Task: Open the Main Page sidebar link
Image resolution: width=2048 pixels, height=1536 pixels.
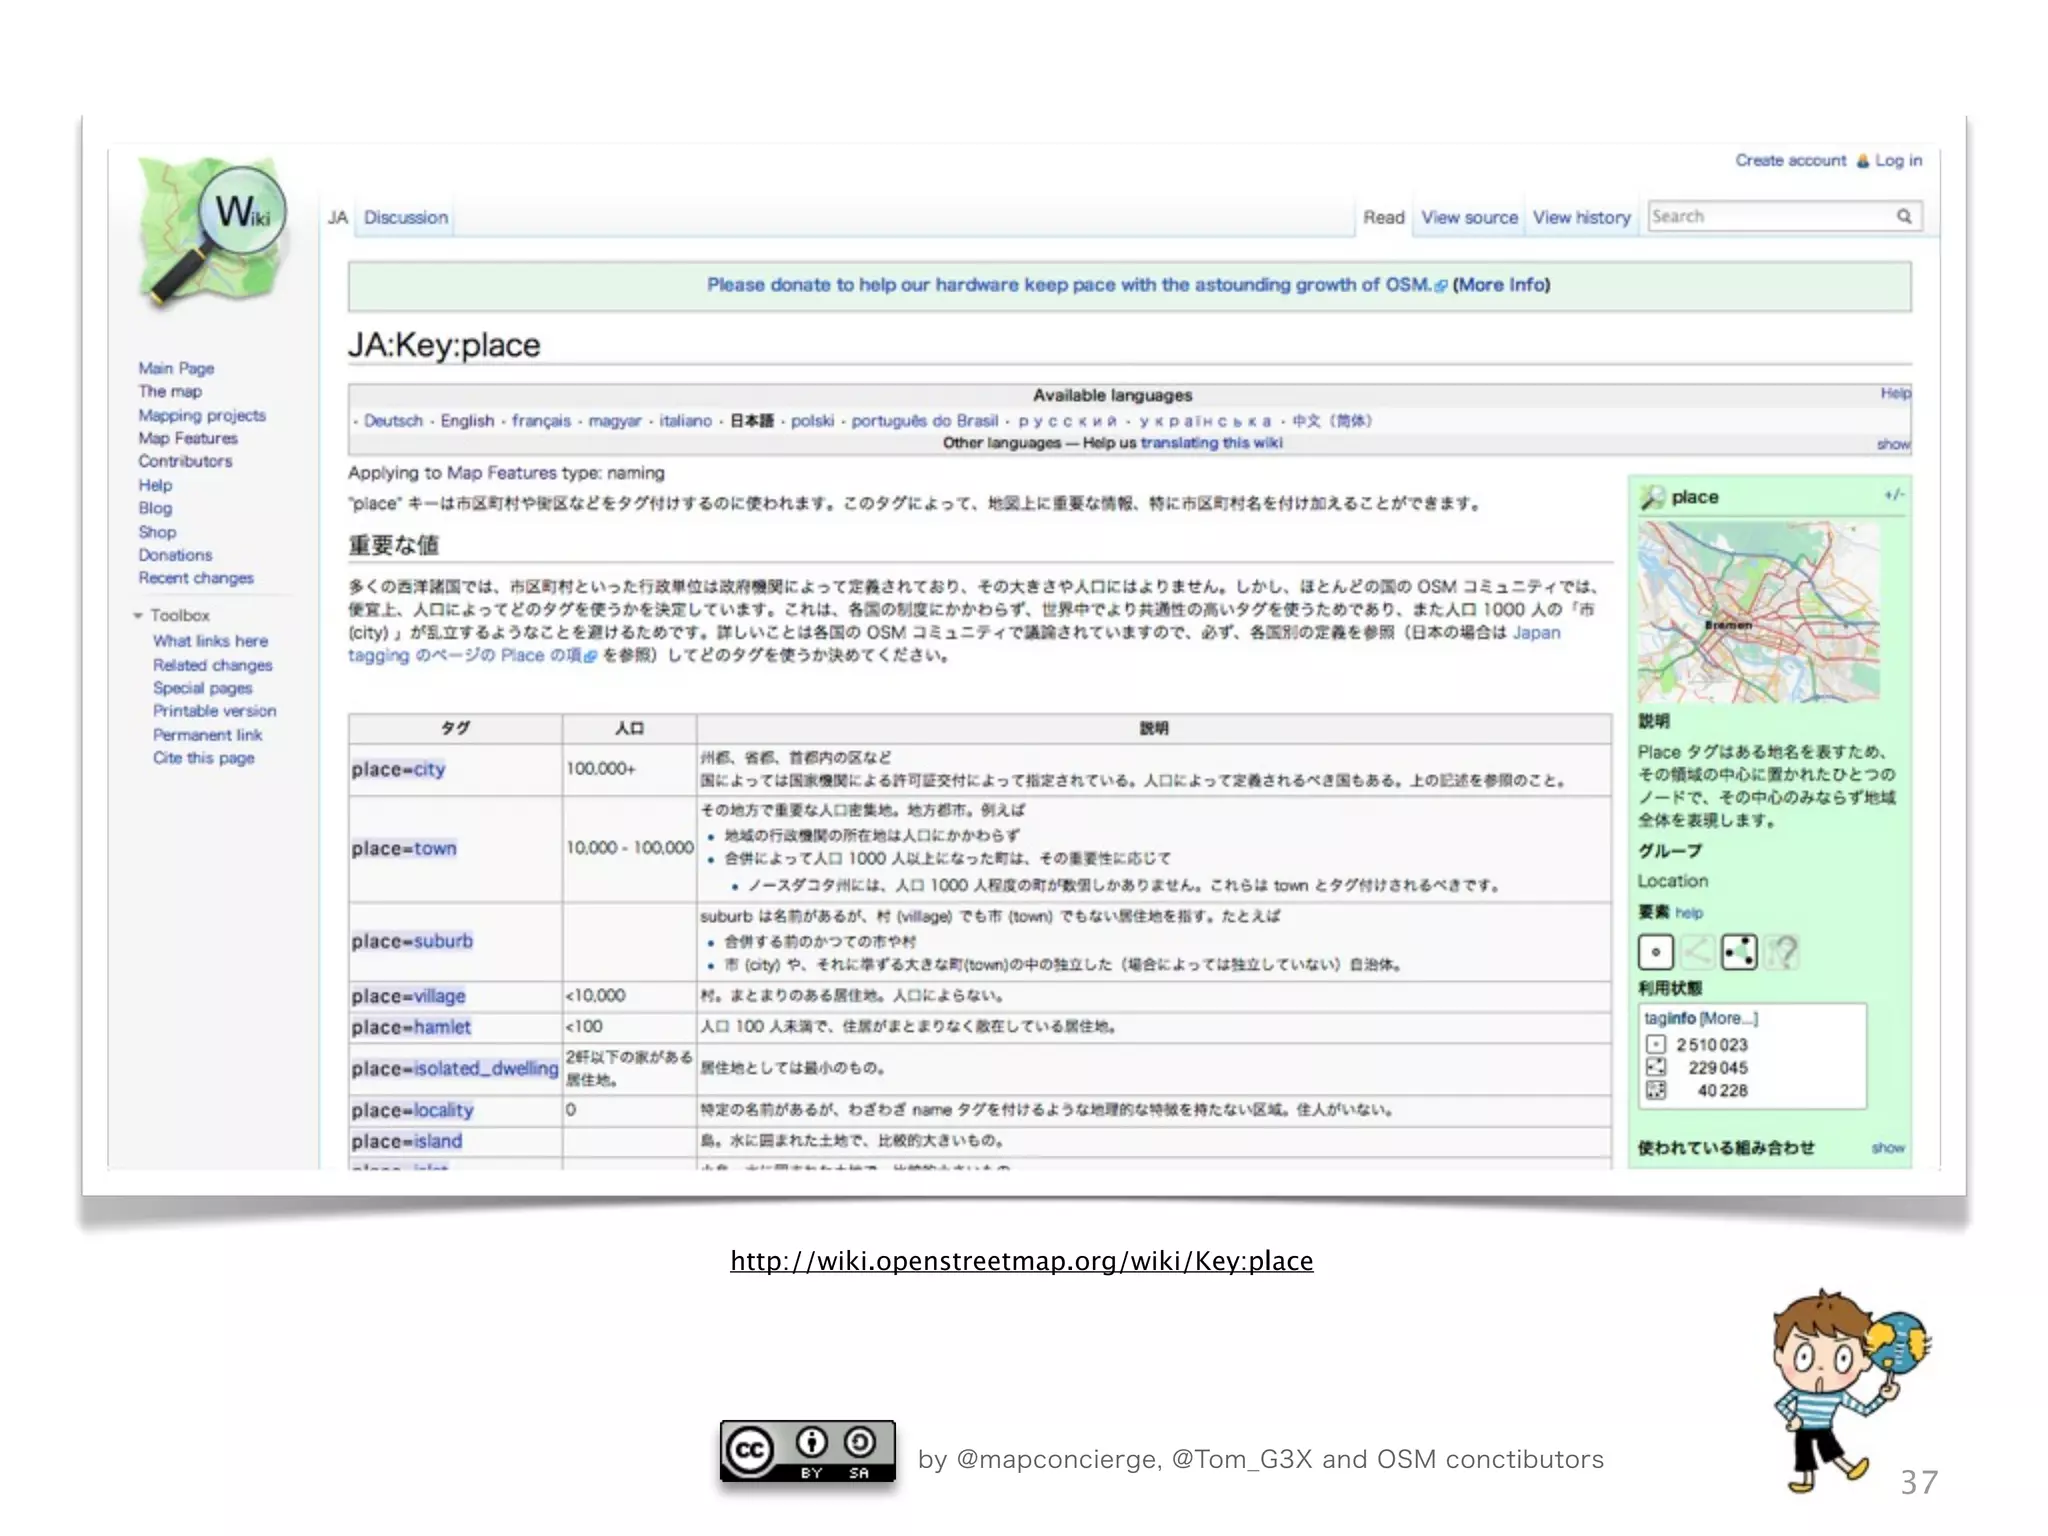Action: [x=176, y=369]
